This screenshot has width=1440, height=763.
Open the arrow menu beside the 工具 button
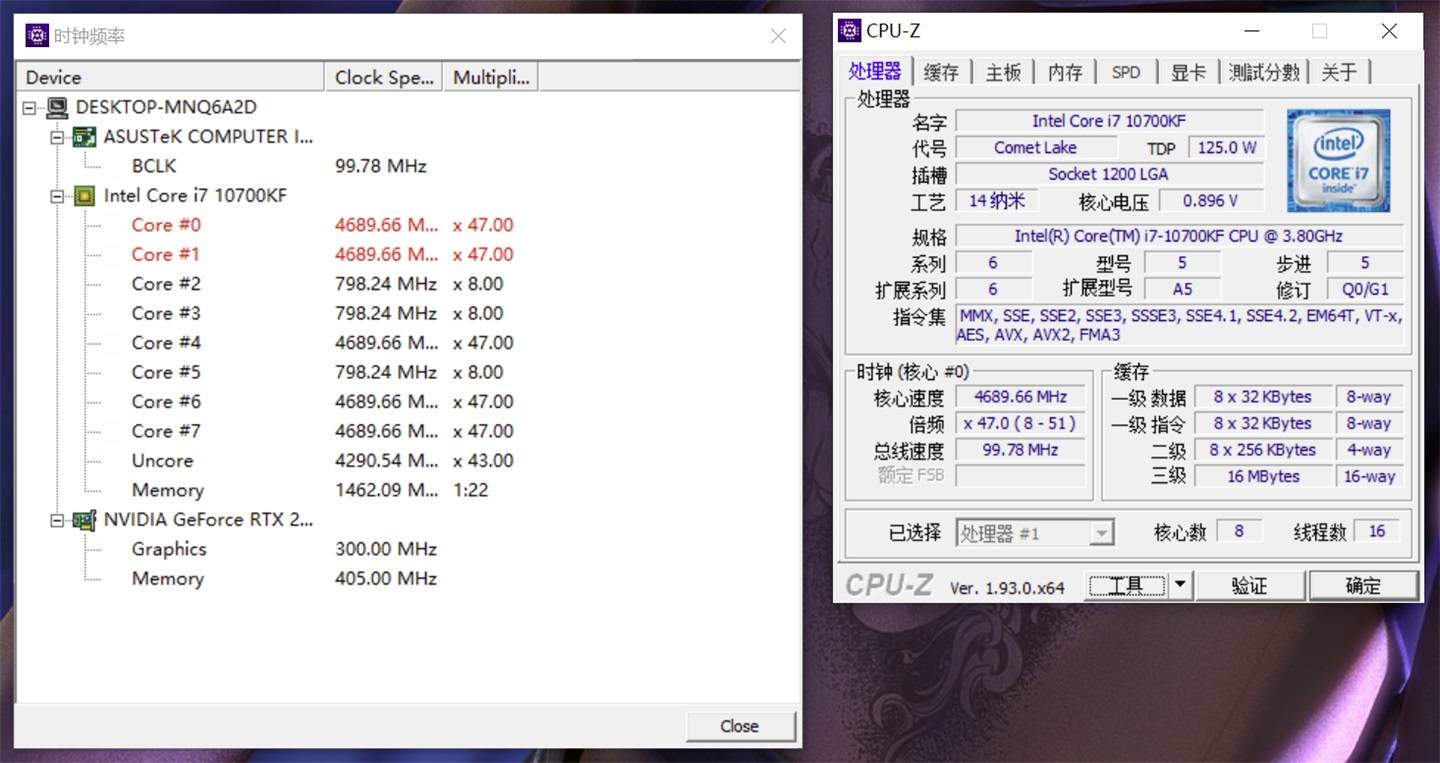(x=1181, y=585)
